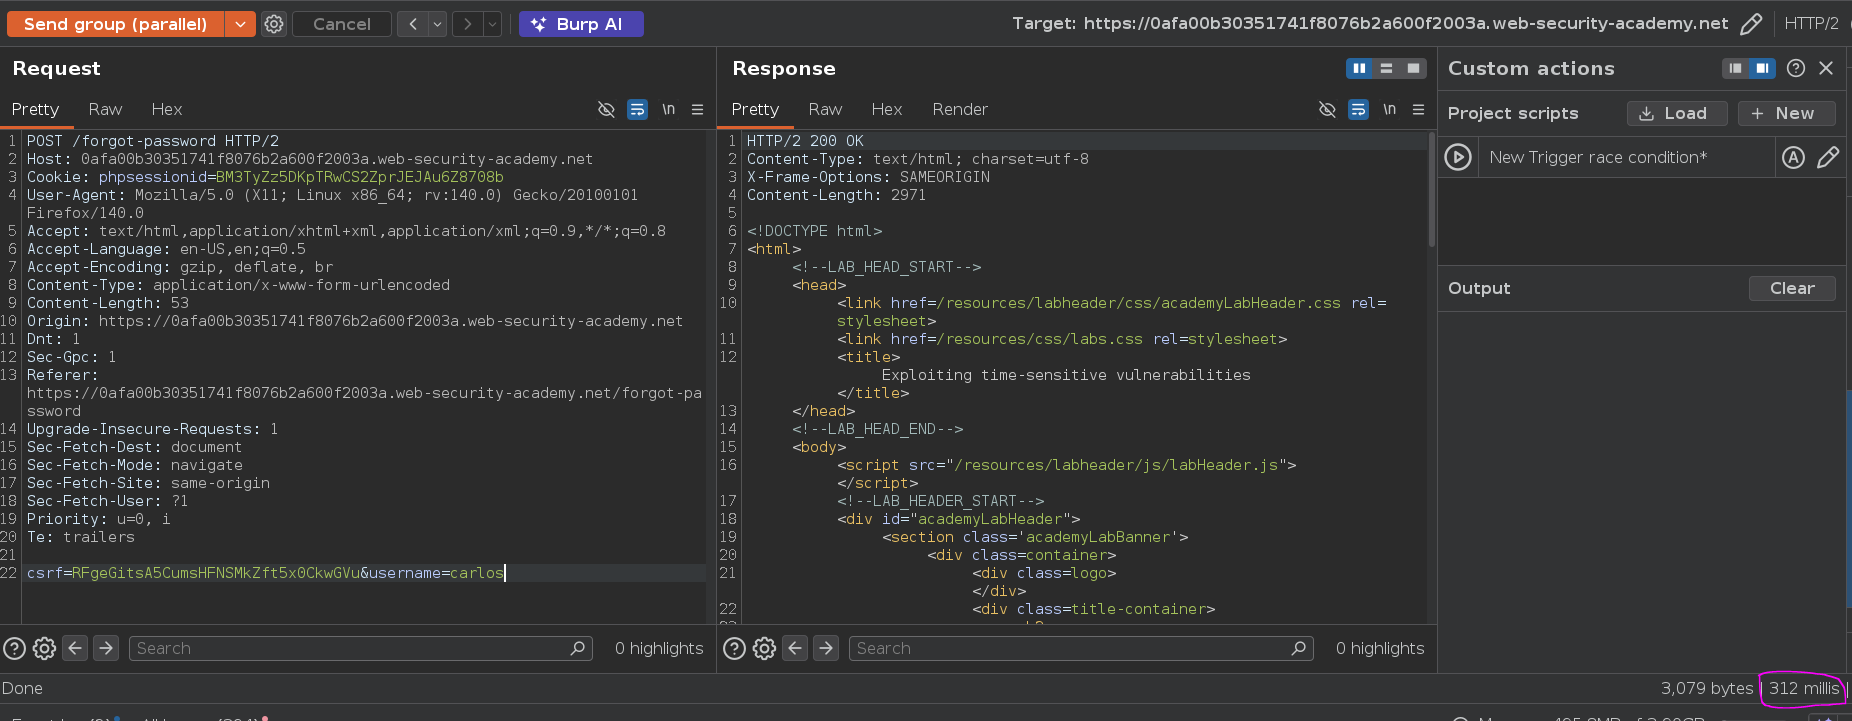The image size is (1852, 721).
Task: Create New project script
Action: click(x=1786, y=113)
